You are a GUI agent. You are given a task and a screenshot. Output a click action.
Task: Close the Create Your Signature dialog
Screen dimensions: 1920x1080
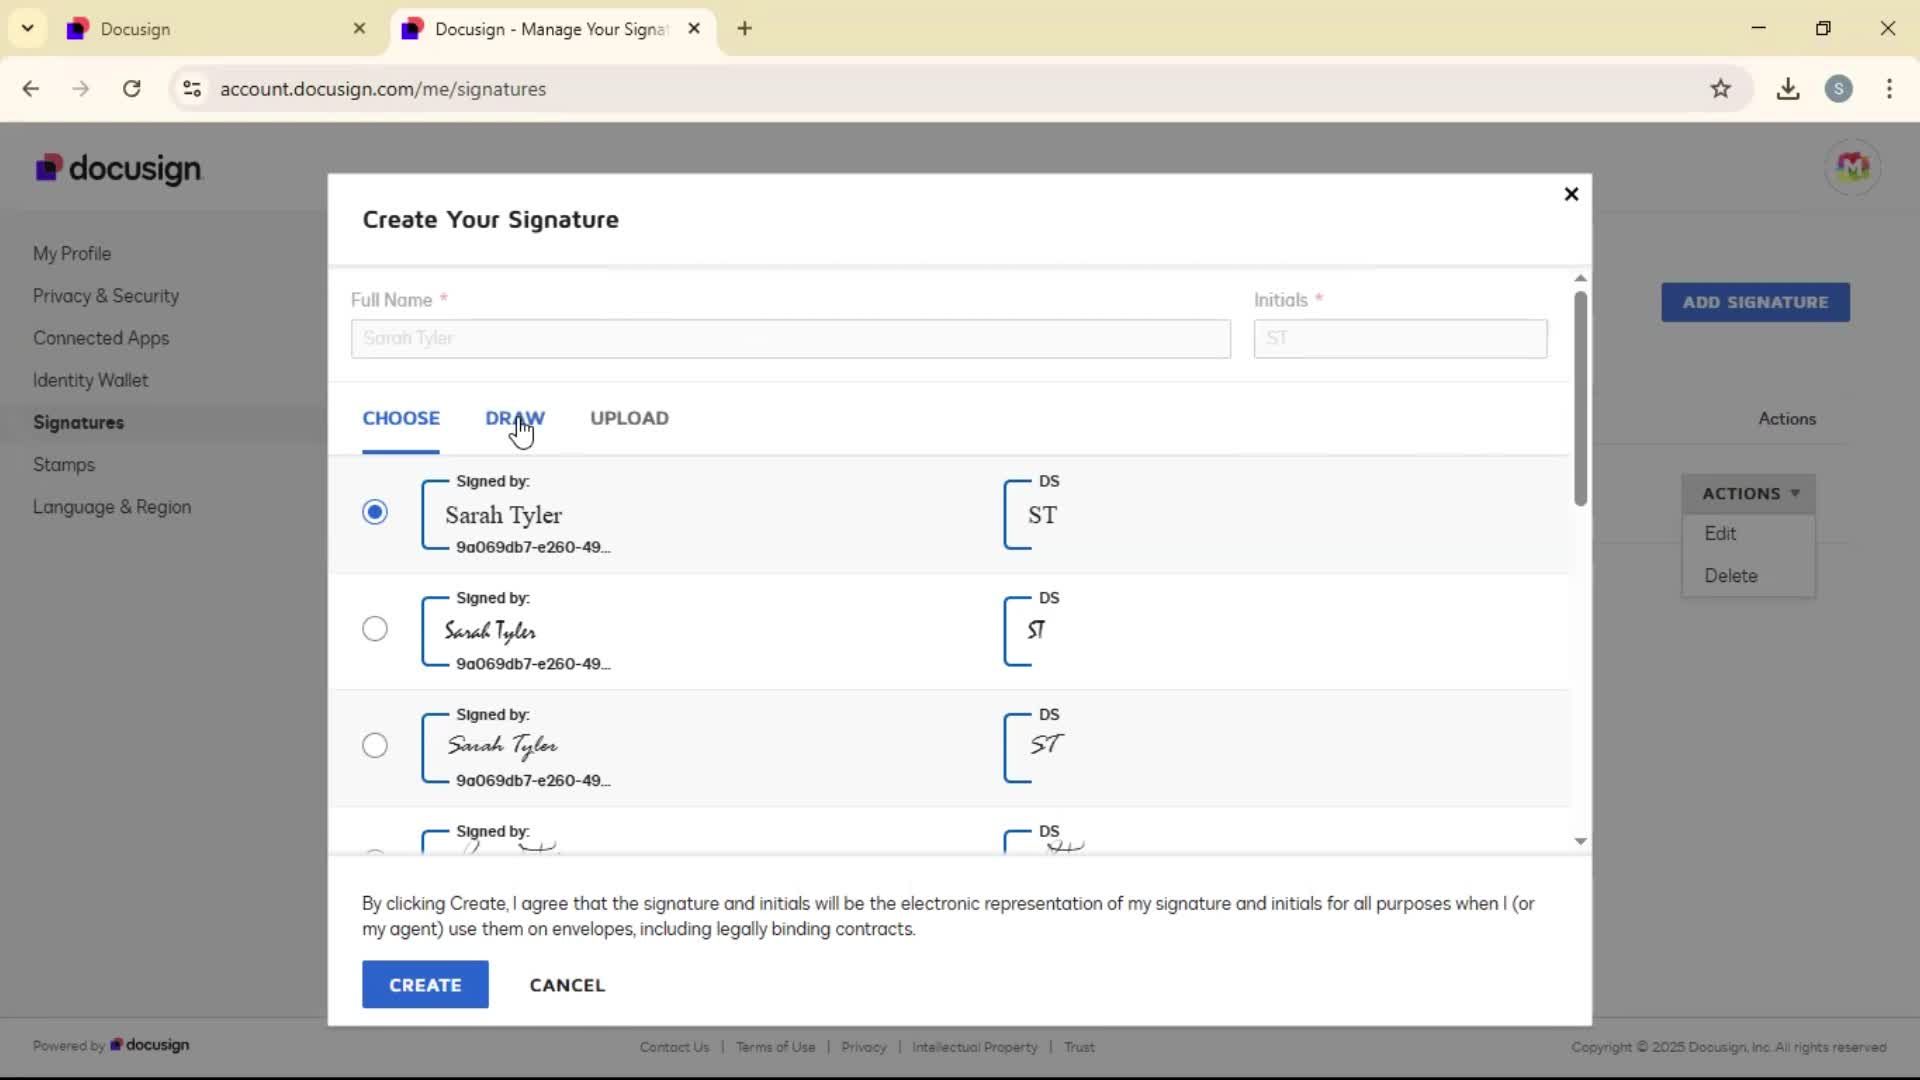click(1571, 194)
